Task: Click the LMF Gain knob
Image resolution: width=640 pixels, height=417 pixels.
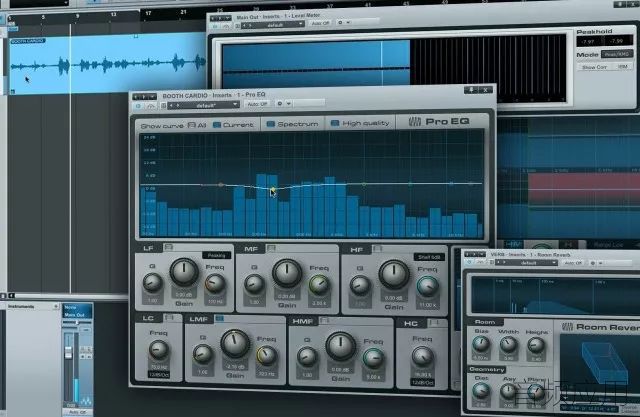Action: (x=235, y=344)
